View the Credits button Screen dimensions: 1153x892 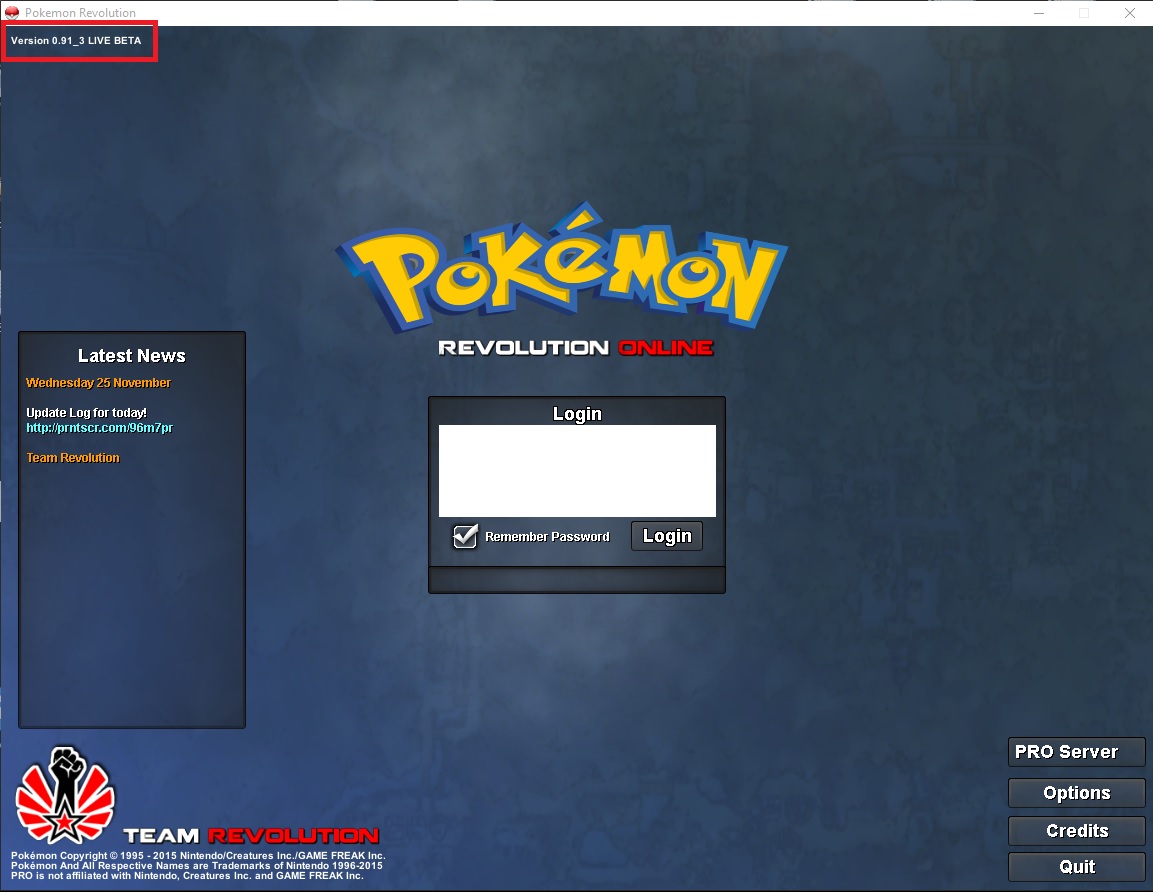point(1077,831)
